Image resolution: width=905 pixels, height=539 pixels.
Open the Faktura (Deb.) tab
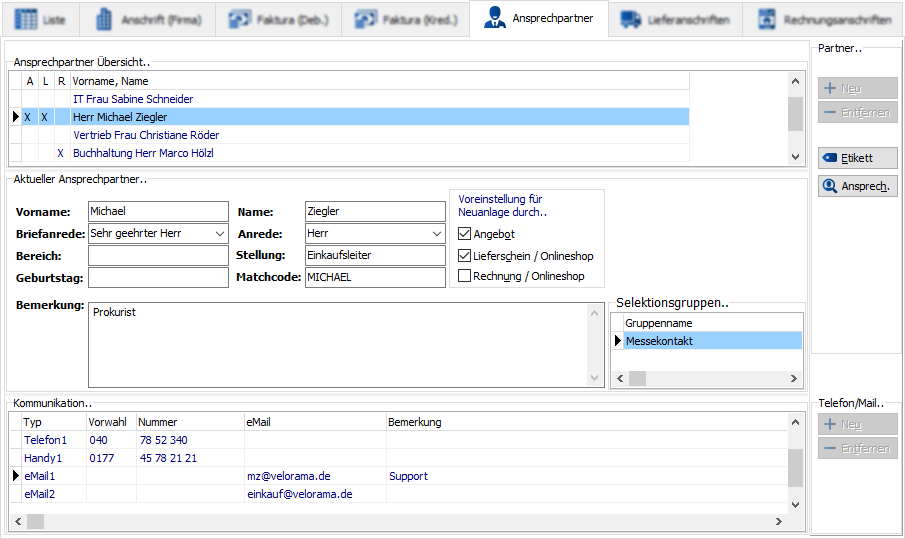point(278,20)
